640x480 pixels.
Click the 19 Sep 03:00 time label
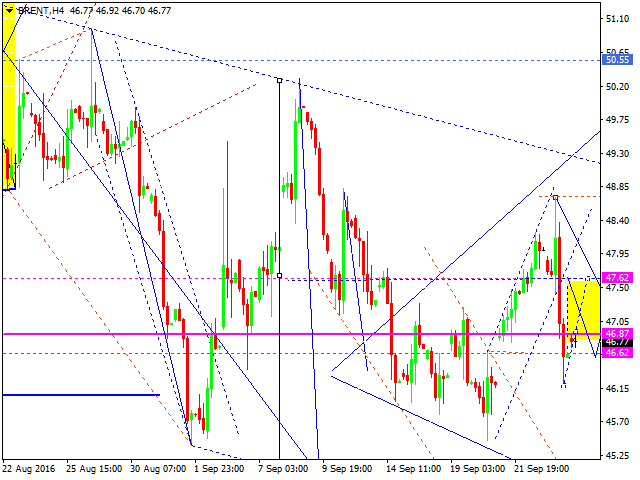(x=478, y=469)
